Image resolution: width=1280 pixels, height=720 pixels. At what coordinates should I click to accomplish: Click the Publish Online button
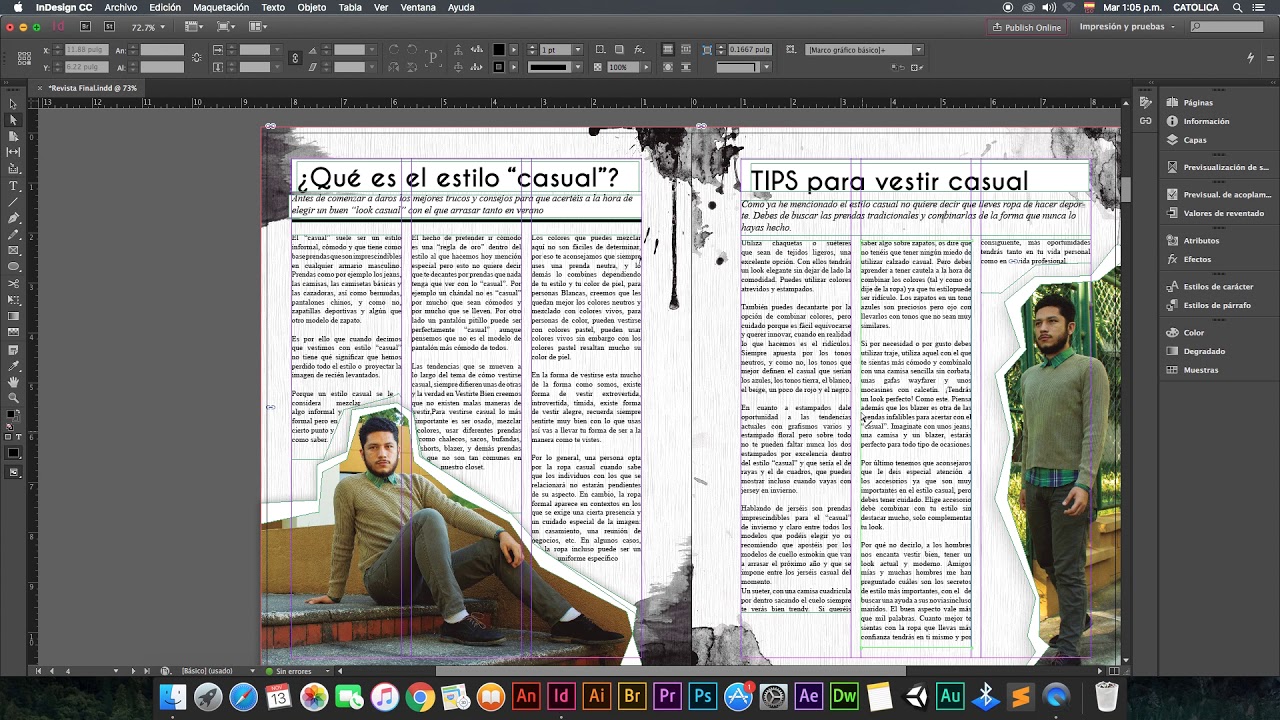(1026, 27)
